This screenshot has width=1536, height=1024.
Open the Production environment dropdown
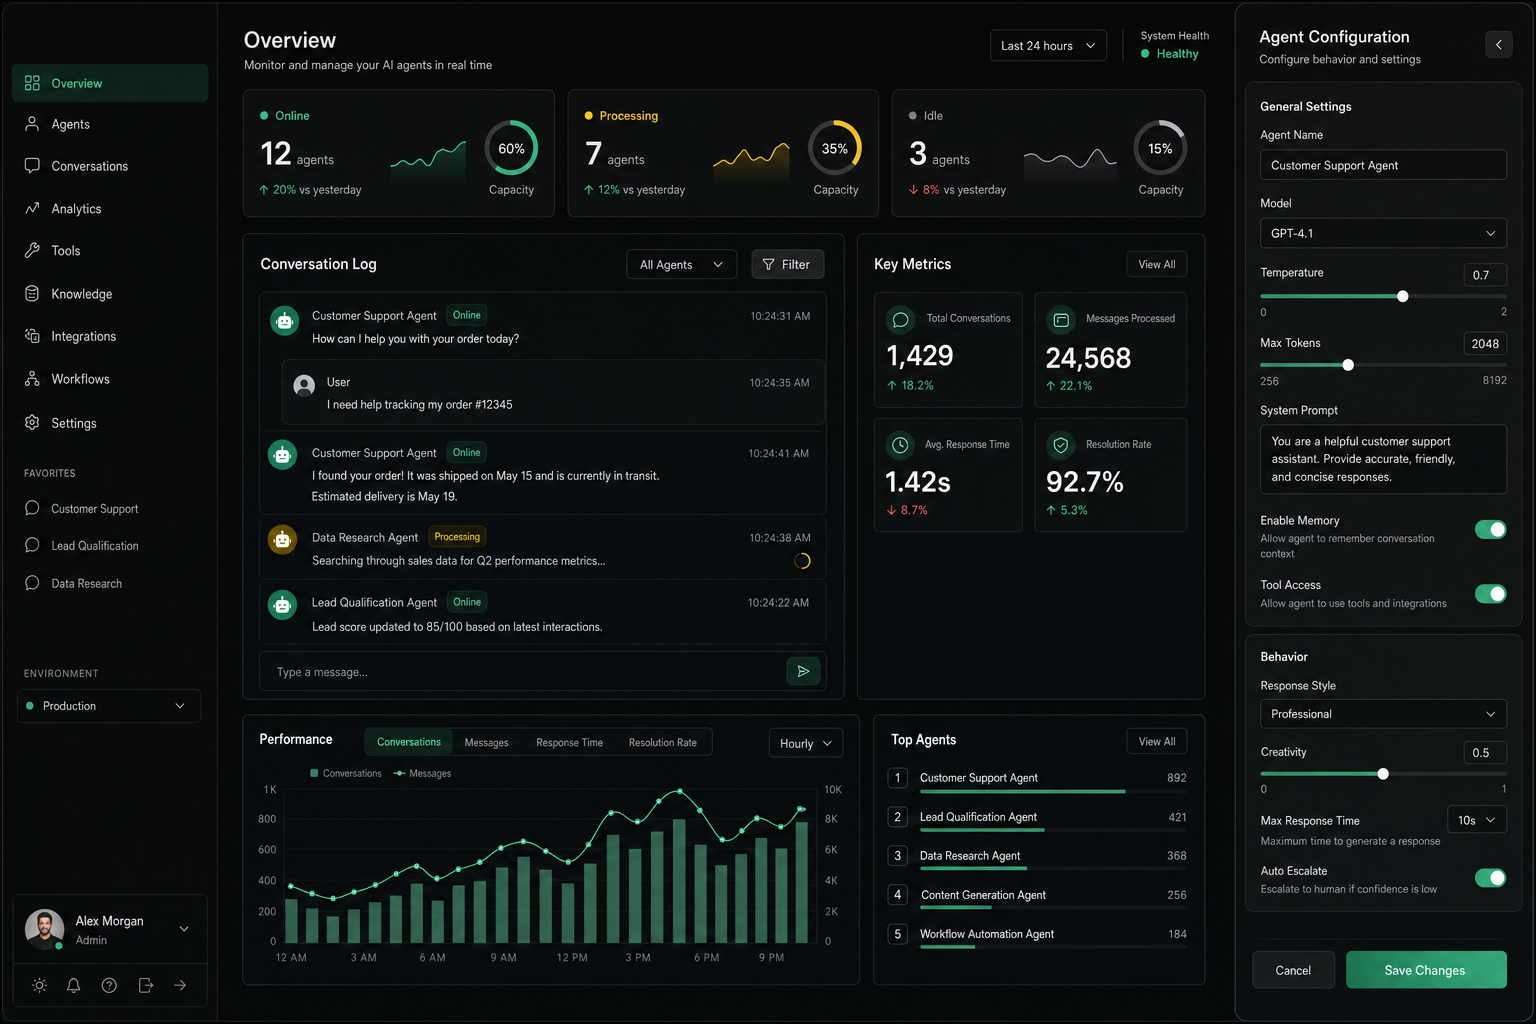pos(109,706)
